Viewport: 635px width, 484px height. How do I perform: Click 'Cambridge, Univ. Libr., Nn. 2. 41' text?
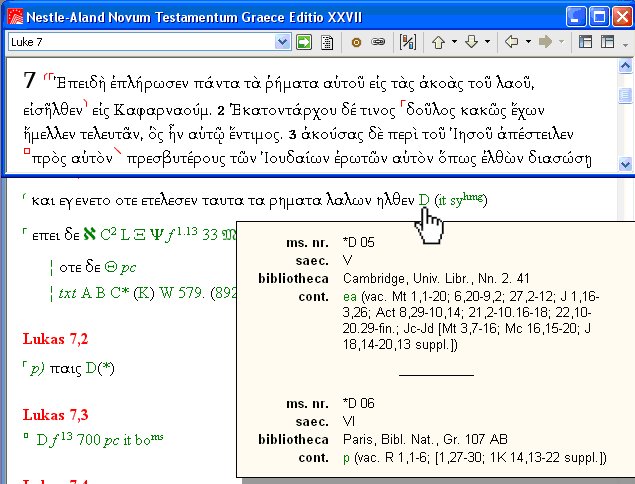(436, 279)
